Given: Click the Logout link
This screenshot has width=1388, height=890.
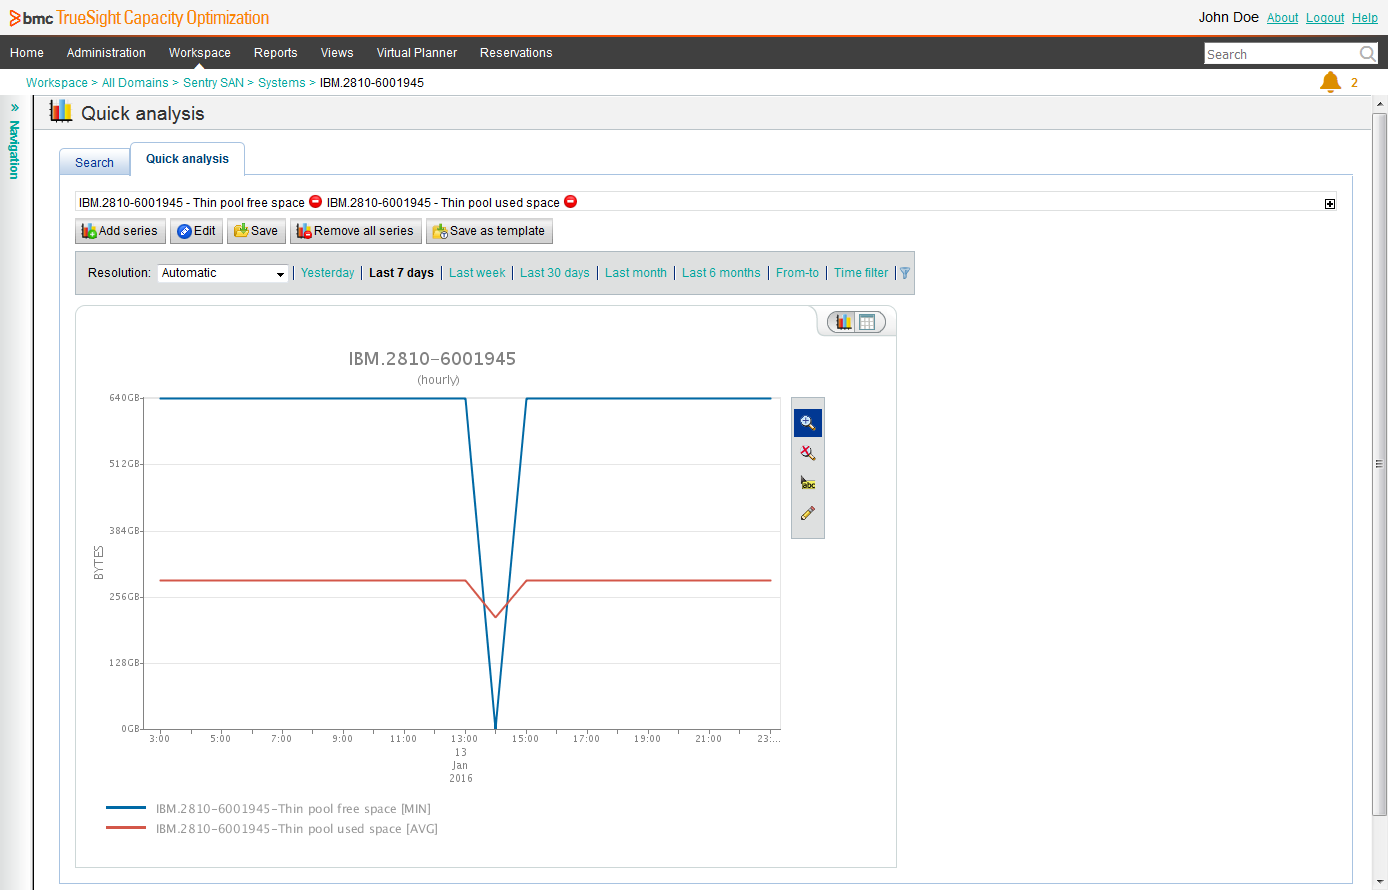Looking at the screenshot, I should click(x=1325, y=18).
